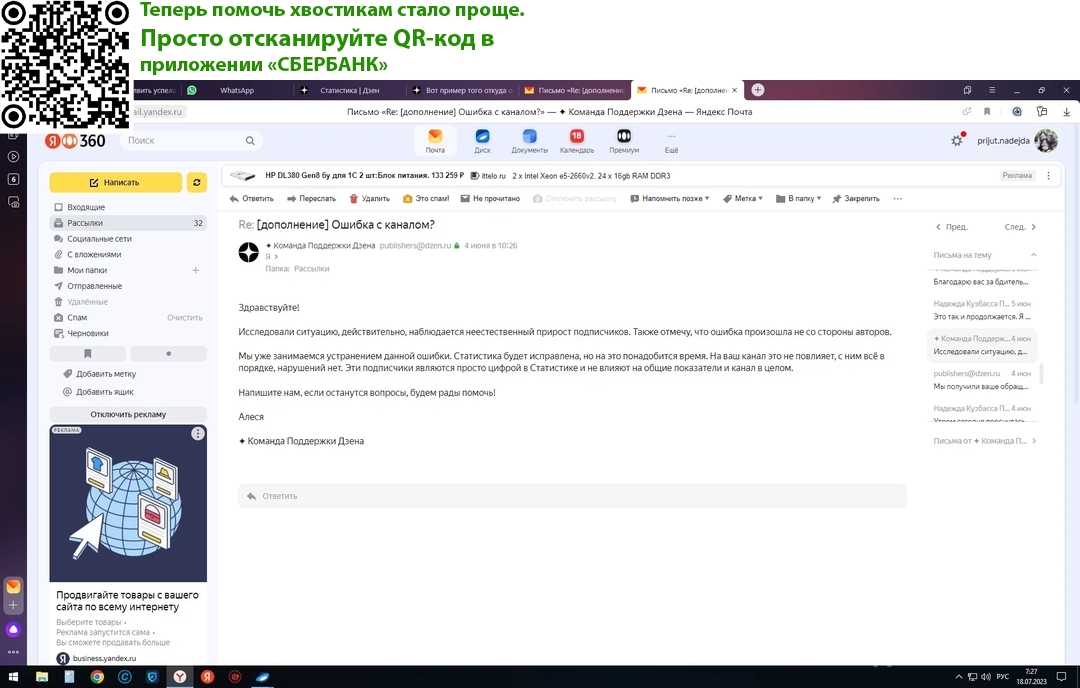Open thread message 'Это так и продолжается'
1080x688 pixels.
[982, 310]
